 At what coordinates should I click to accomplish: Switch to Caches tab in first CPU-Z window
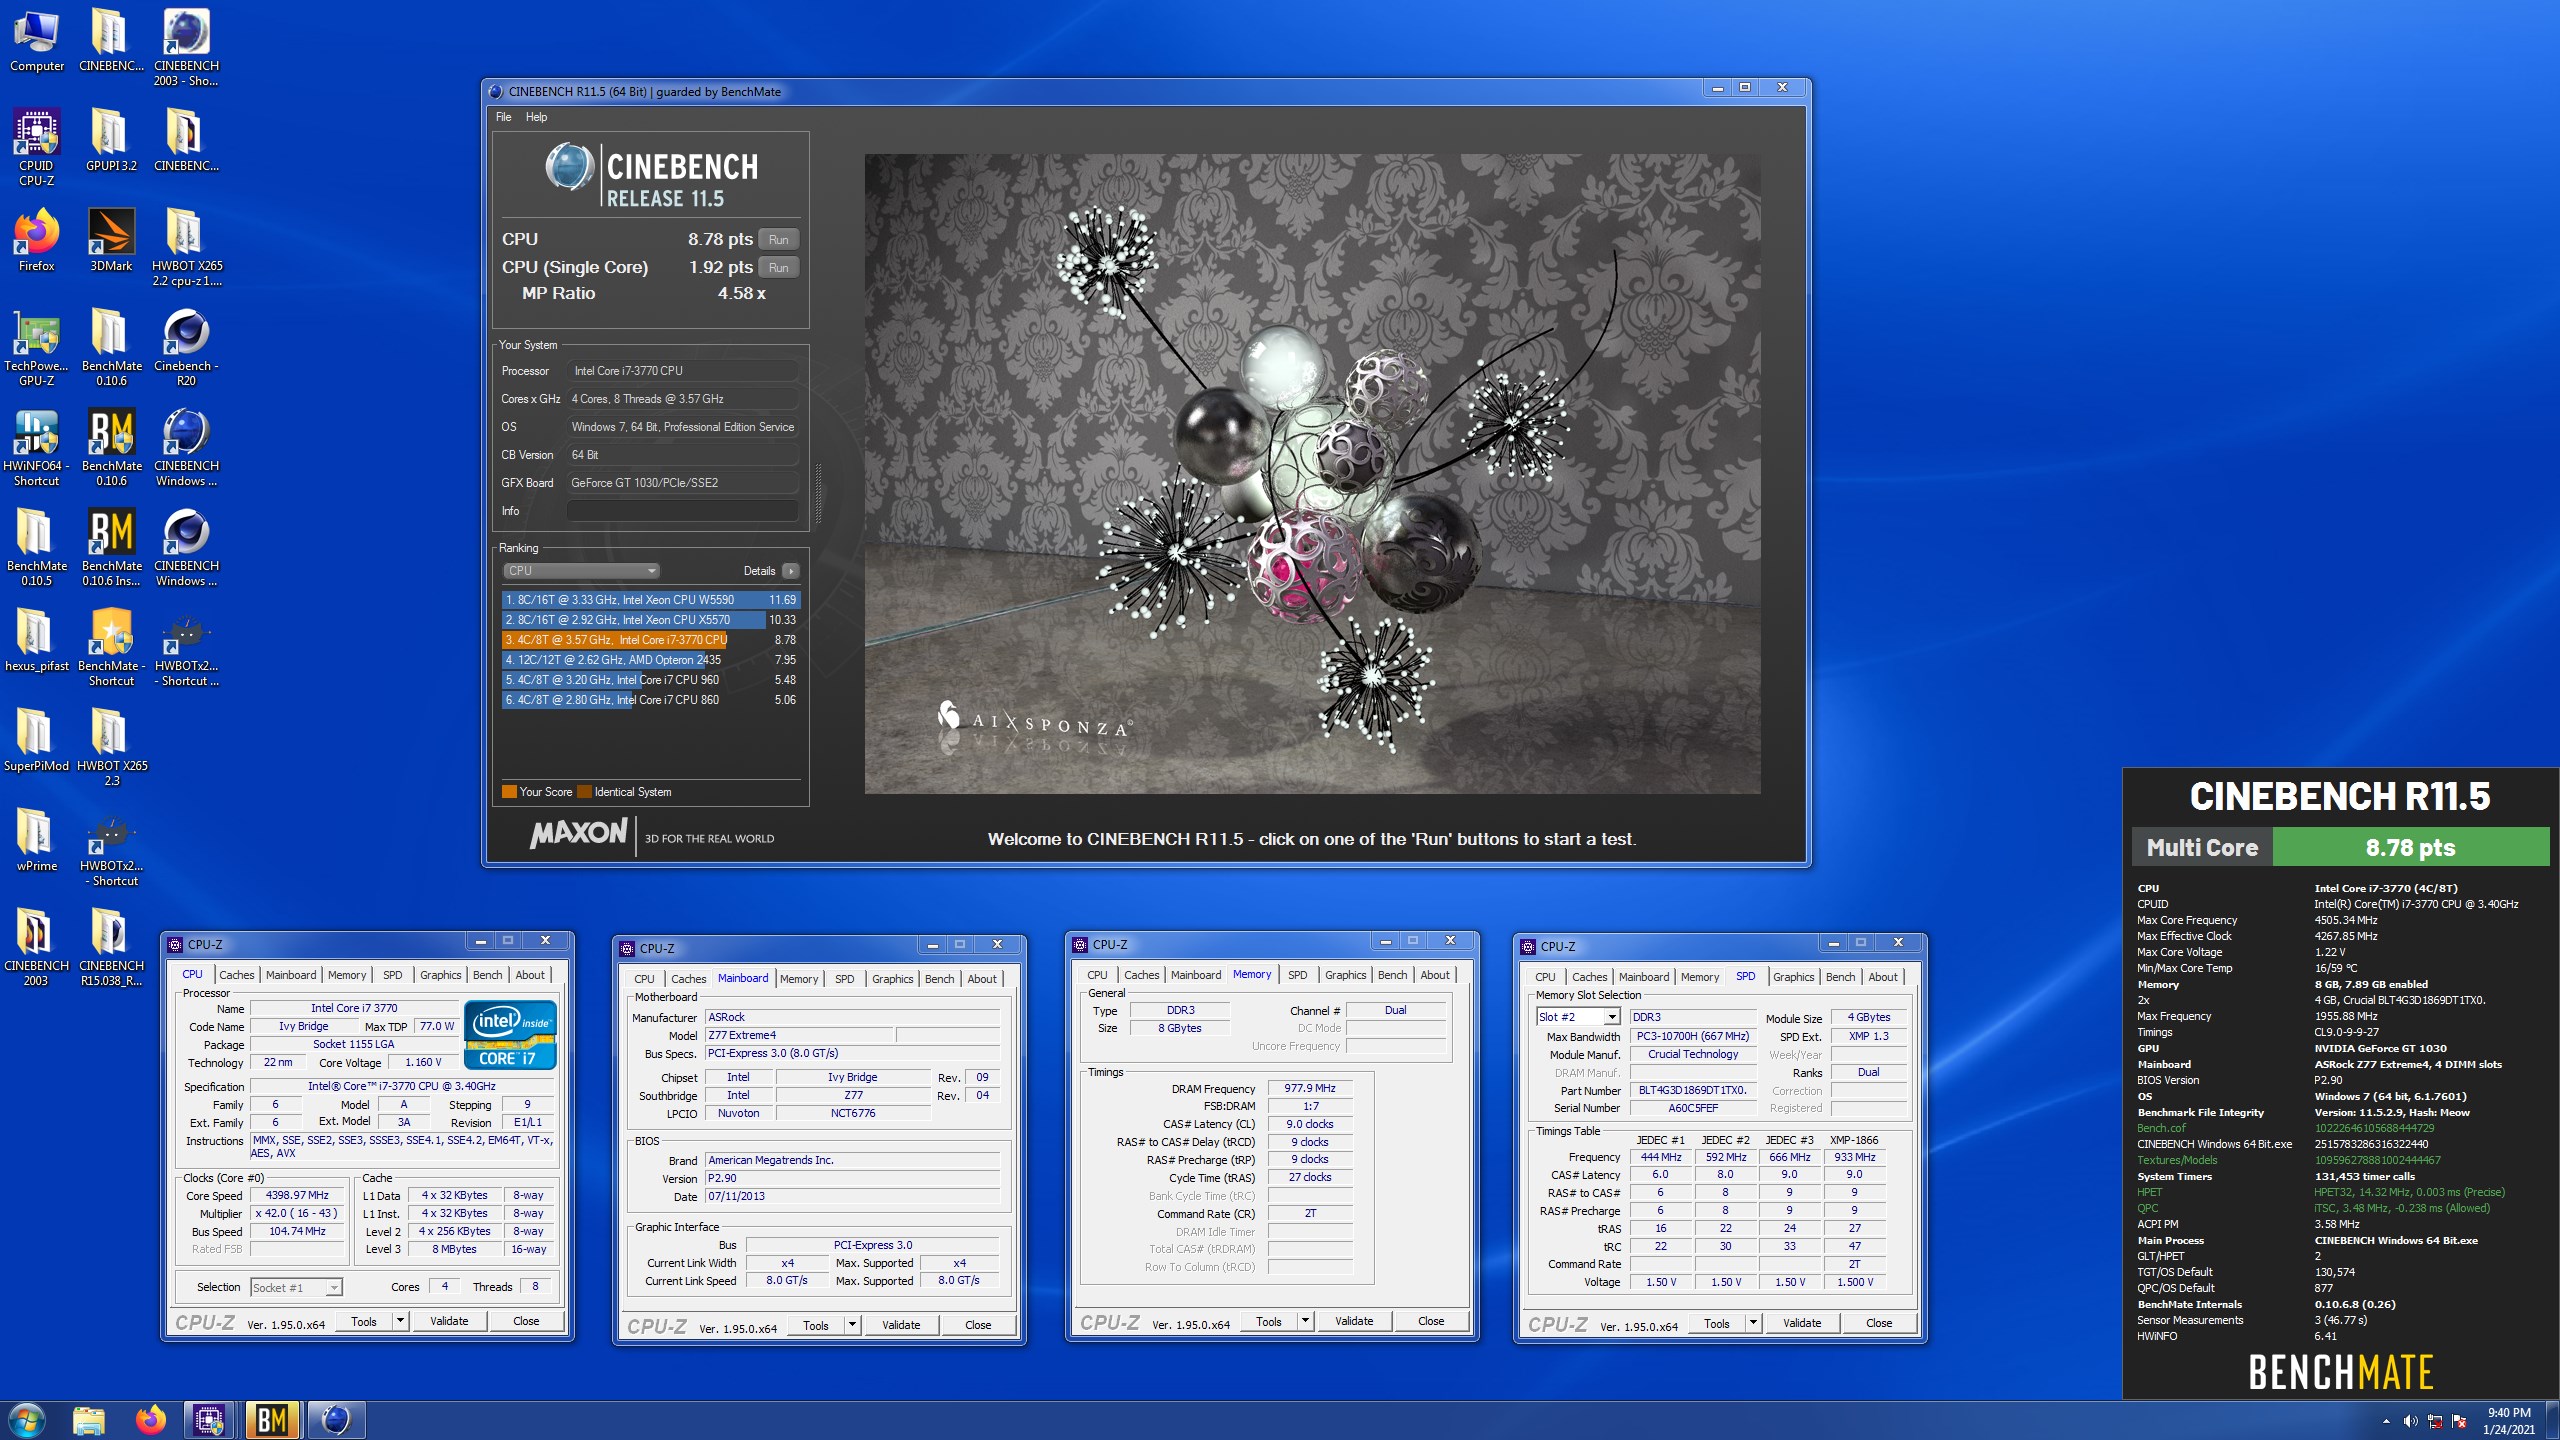click(237, 975)
